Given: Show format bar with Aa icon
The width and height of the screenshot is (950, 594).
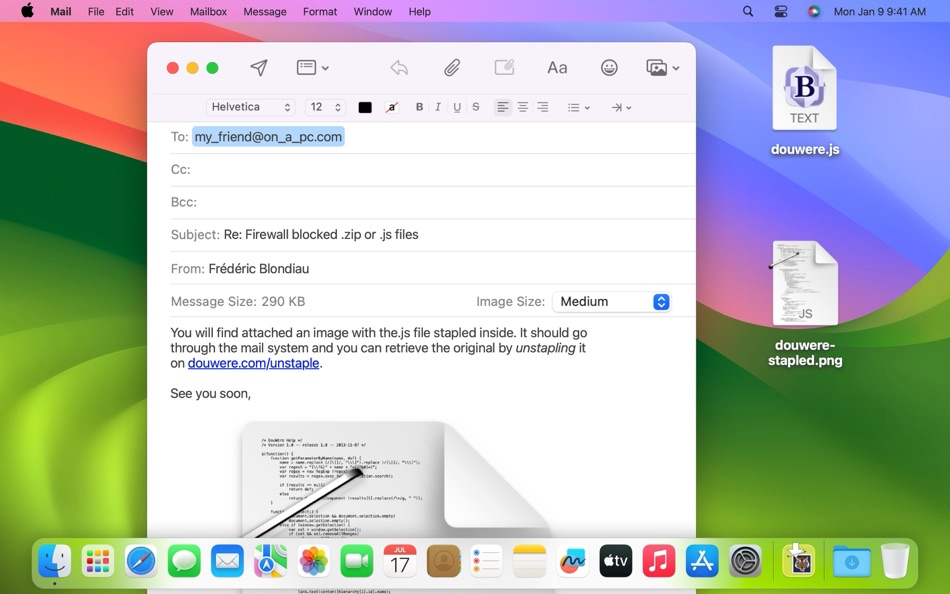Looking at the screenshot, I should (x=557, y=67).
